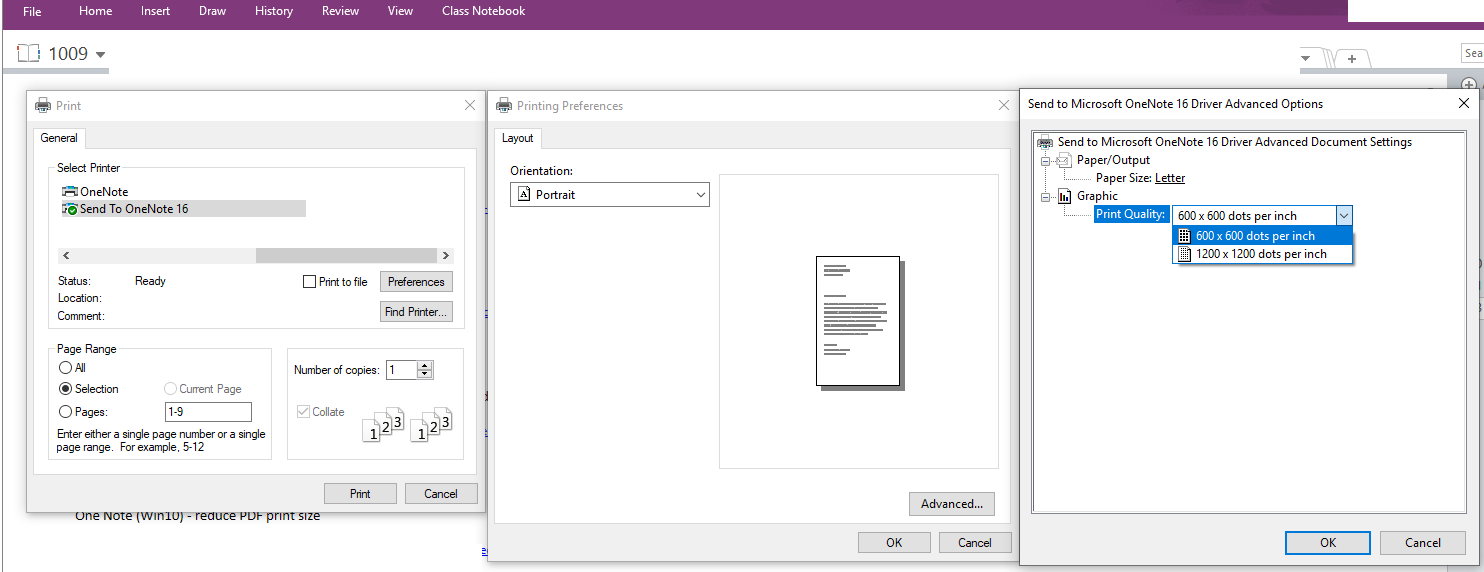Increase number of copies with up arrow
The width and height of the screenshot is (1484, 572).
(425, 365)
